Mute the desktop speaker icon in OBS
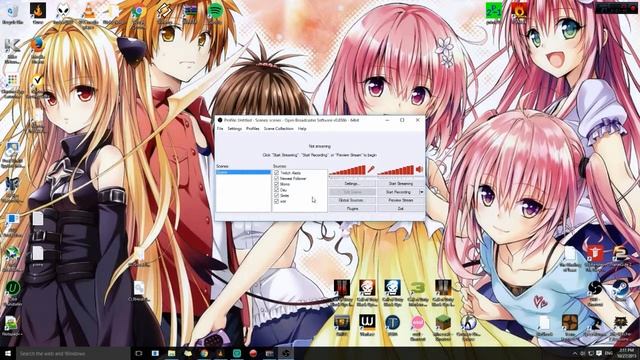Viewport: 640px width, 360px height. tap(419, 169)
